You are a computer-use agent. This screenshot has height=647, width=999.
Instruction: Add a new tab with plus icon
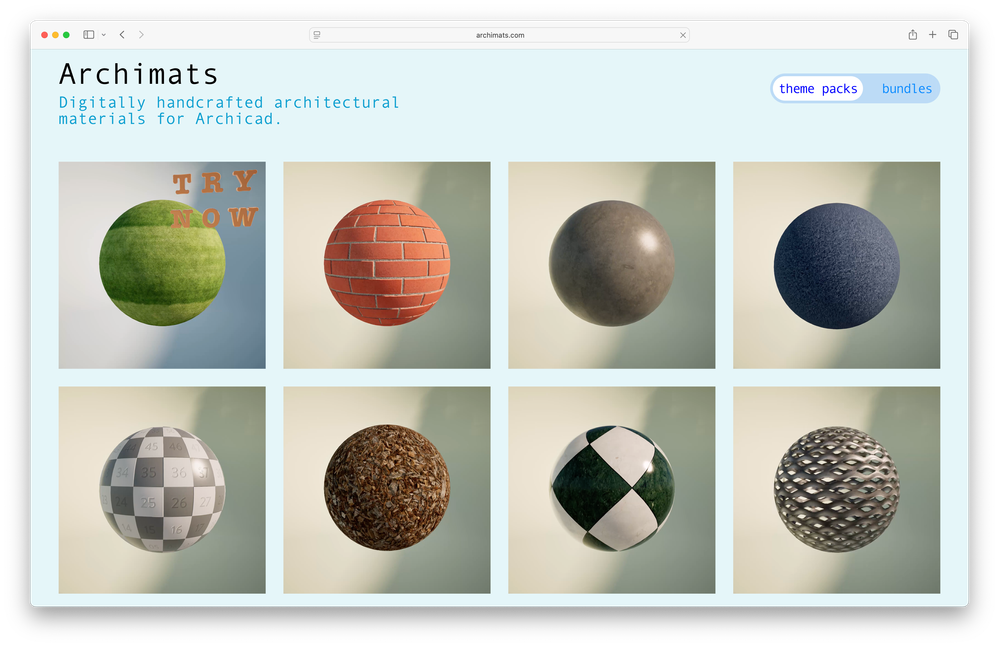click(932, 34)
